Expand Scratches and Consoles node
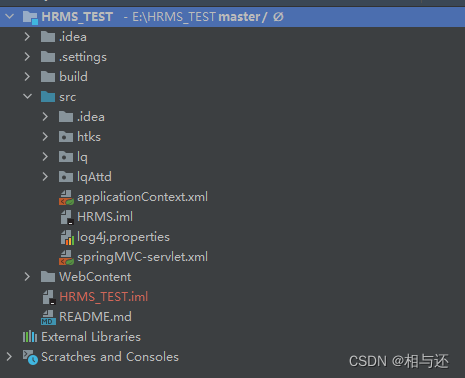Viewport: 465px width, 378px height. point(9,357)
